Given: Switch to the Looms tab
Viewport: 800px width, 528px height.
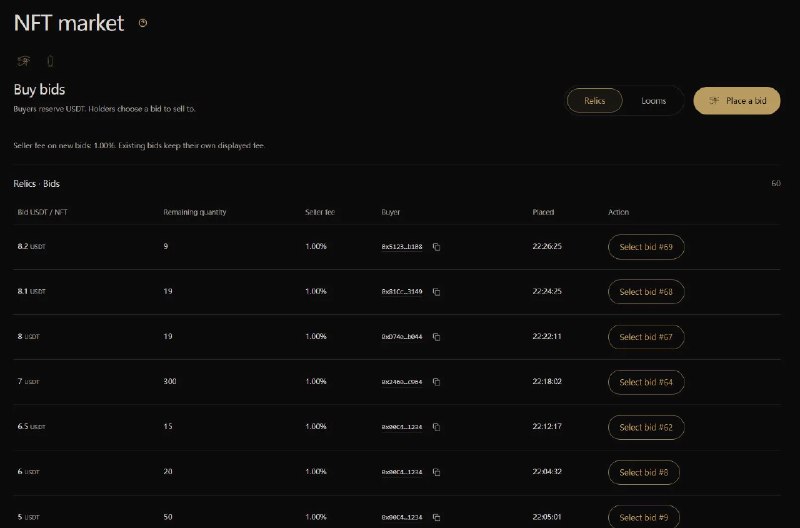Looking at the screenshot, I should click(x=654, y=100).
